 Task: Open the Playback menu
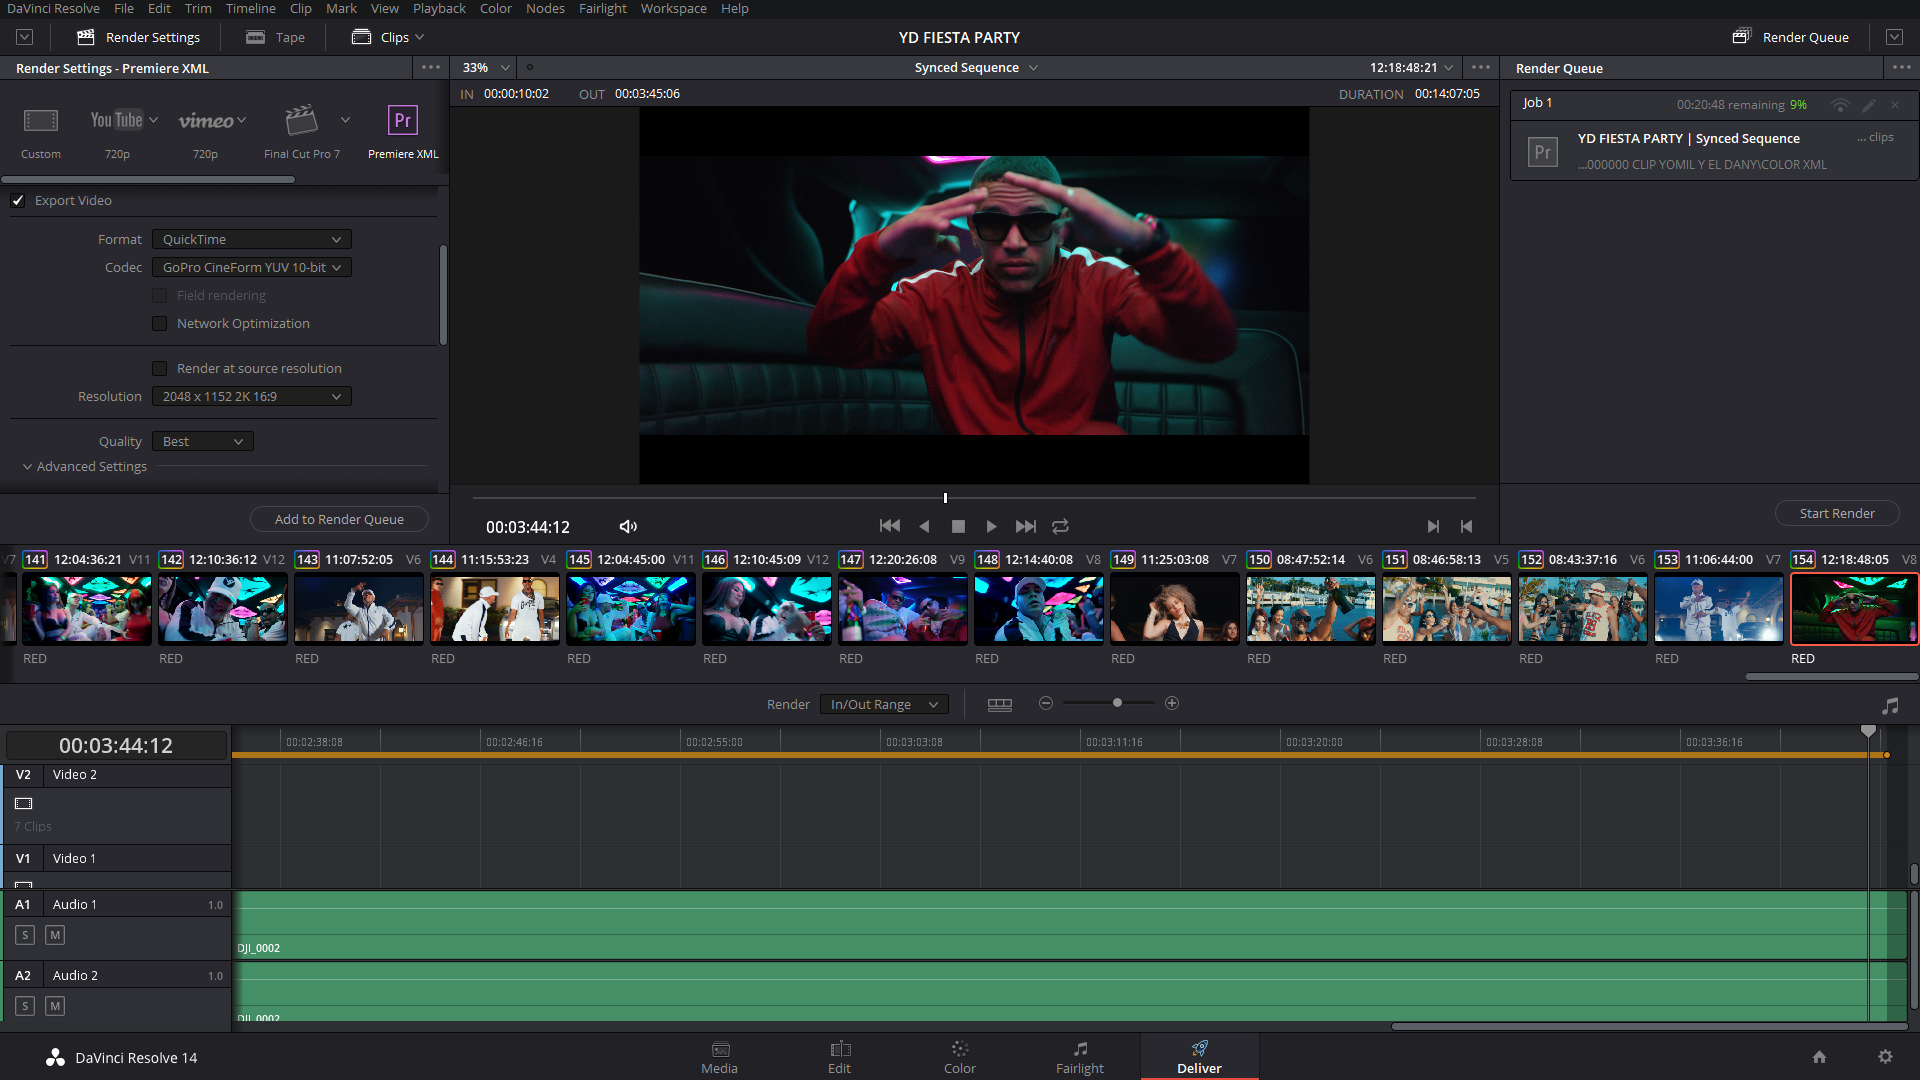point(439,9)
